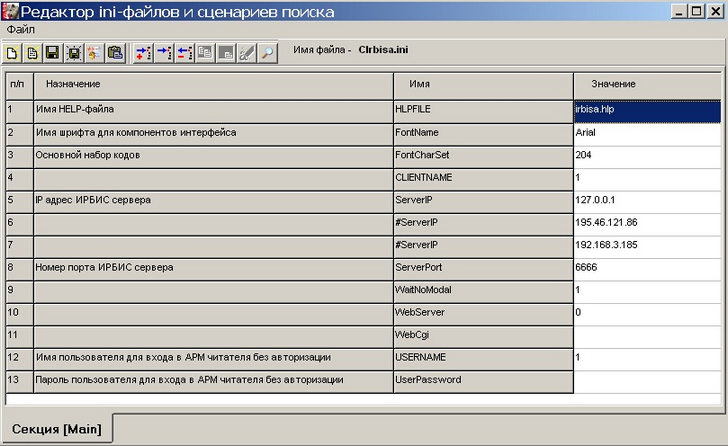Open the Файл menu
The image size is (728, 446).
point(20,30)
